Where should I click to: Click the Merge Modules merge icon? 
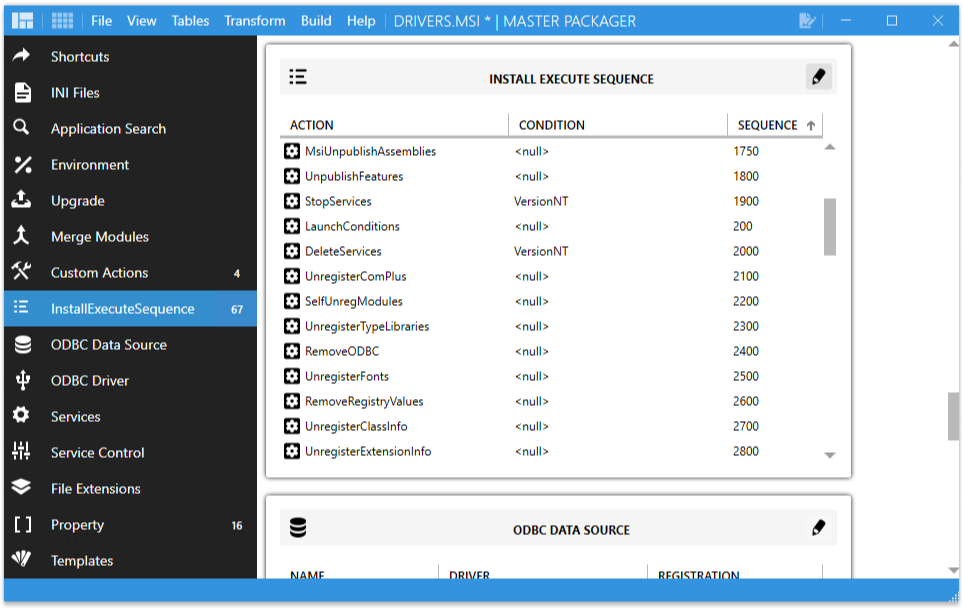(21, 236)
